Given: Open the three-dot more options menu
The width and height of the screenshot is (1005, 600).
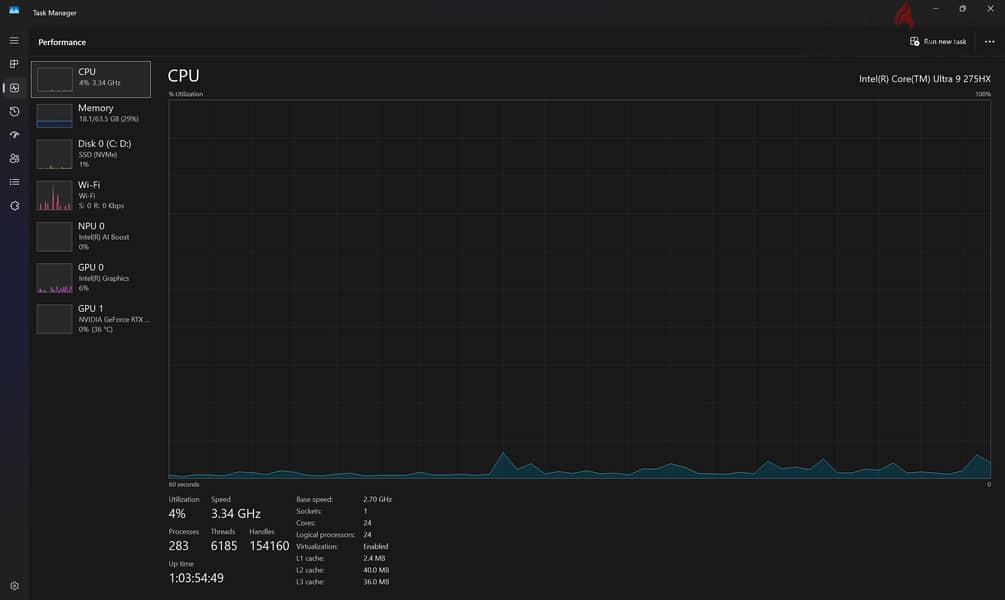Looking at the screenshot, I should click(x=989, y=42).
